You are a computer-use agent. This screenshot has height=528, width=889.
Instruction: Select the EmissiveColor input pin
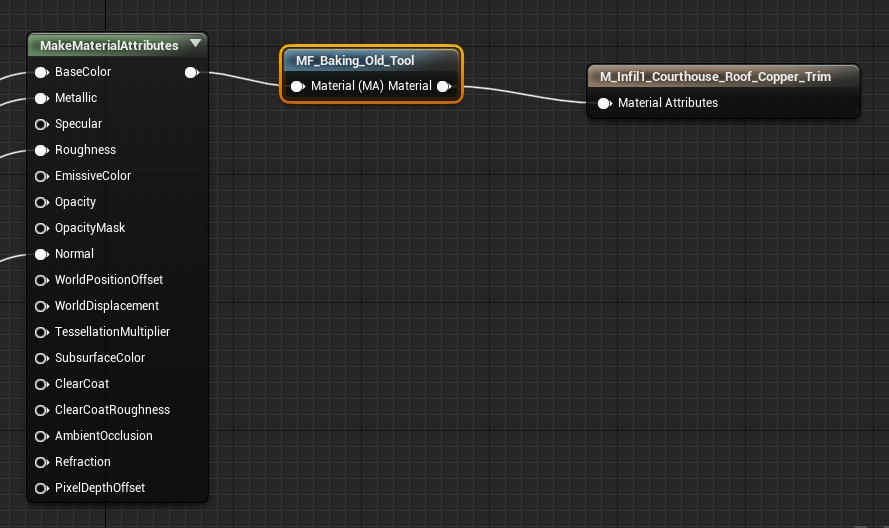41,176
